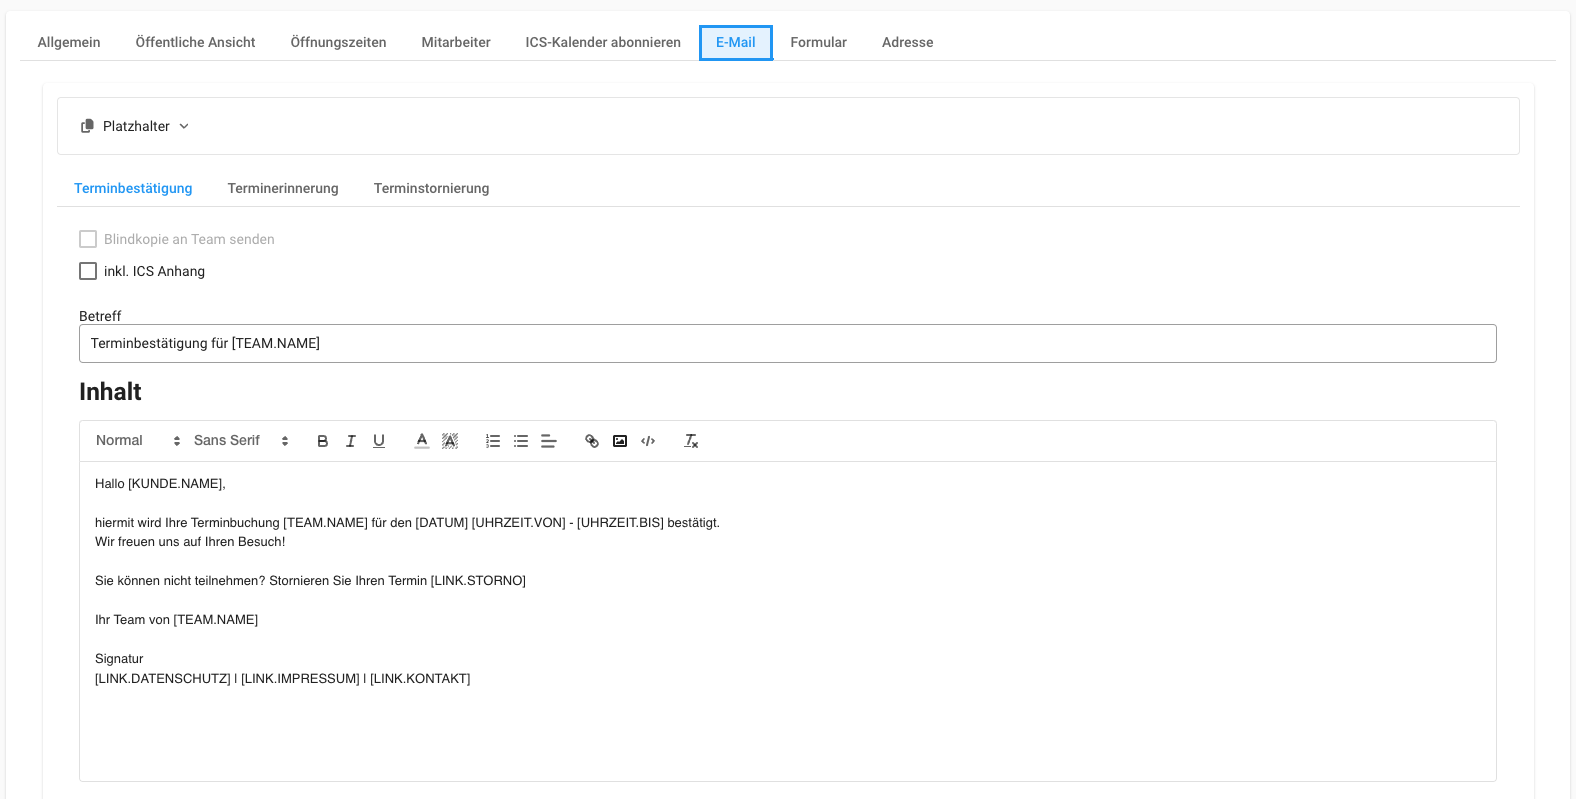Expand the Sans Serif font picker
This screenshot has width=1576, height=799.
tap(241, 441)
